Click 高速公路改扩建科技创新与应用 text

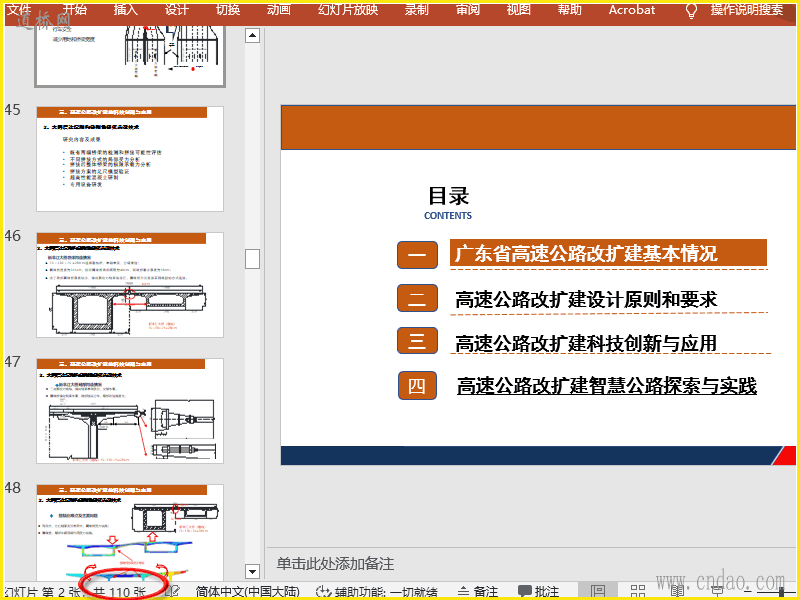click(x=586, y=343)
